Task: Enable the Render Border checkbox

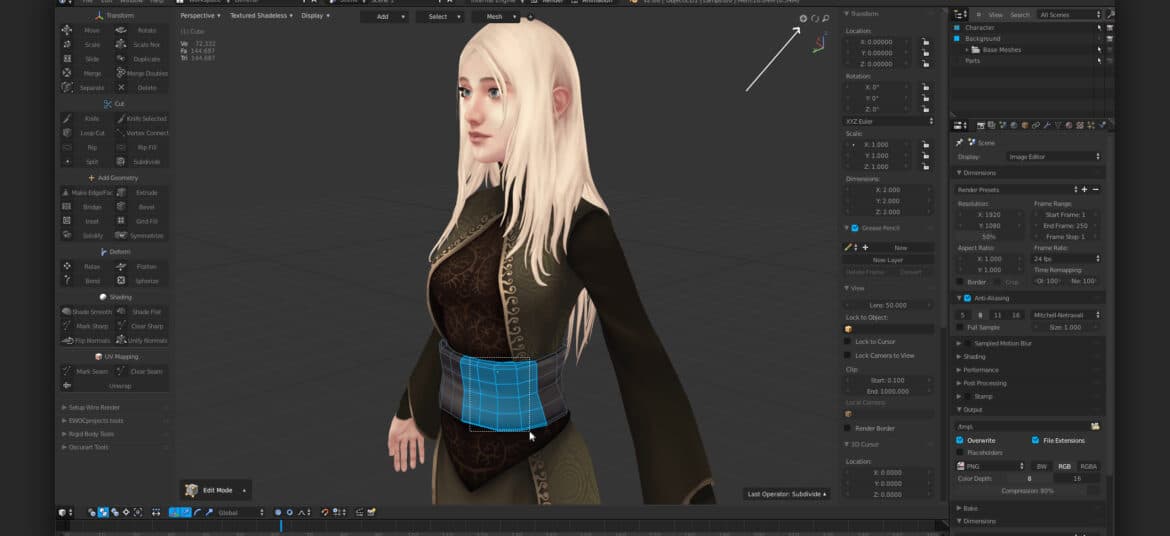Action: point(847,428)
